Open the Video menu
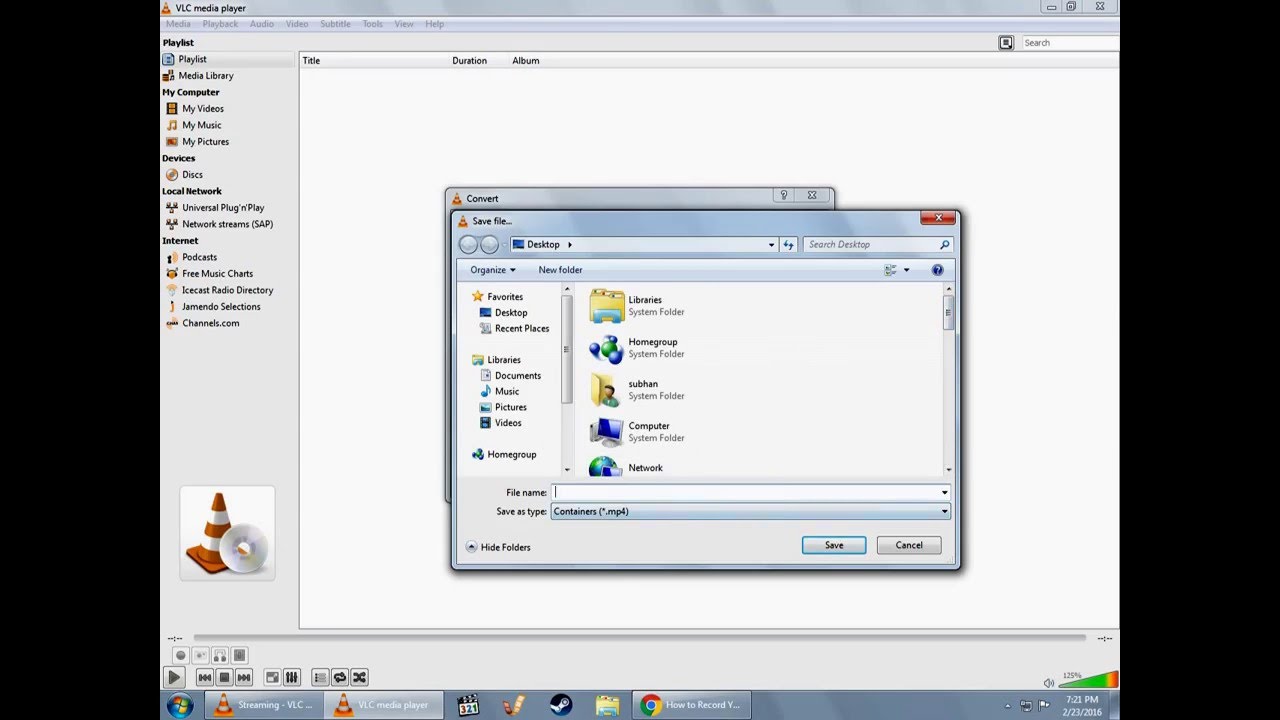The width and height of the screenshot is (1280, 720). [297, 24]
